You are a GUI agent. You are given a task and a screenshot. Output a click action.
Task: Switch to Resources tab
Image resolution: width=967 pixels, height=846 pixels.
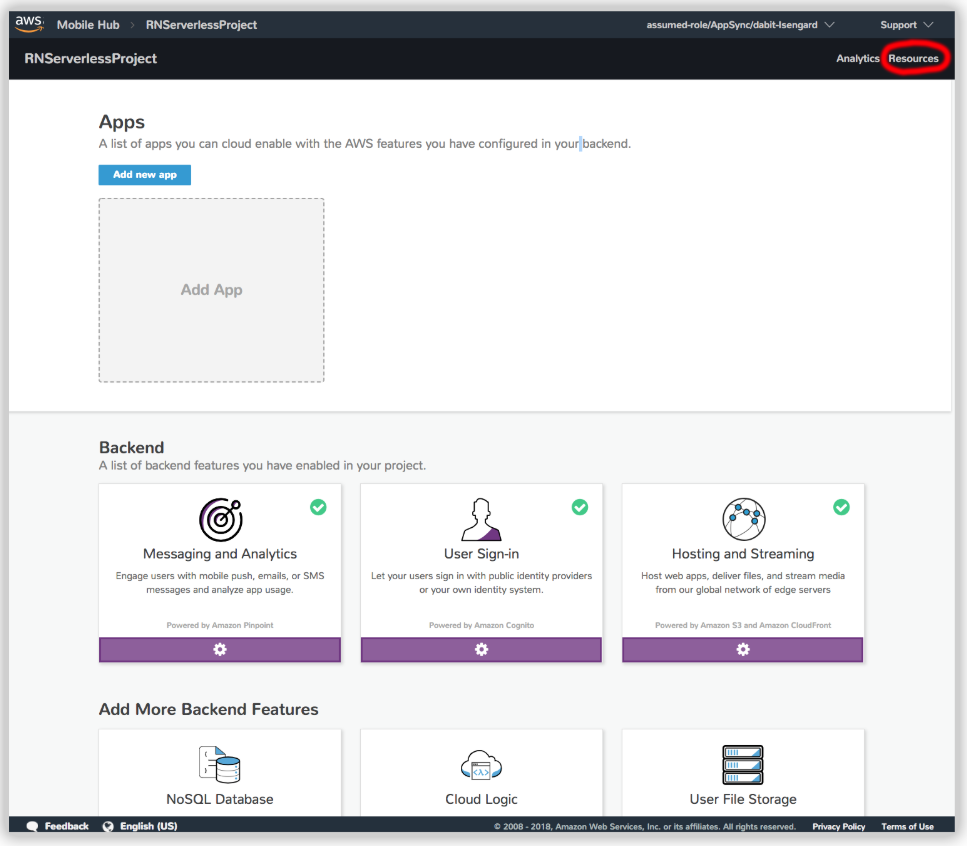[x=913, y=59]
